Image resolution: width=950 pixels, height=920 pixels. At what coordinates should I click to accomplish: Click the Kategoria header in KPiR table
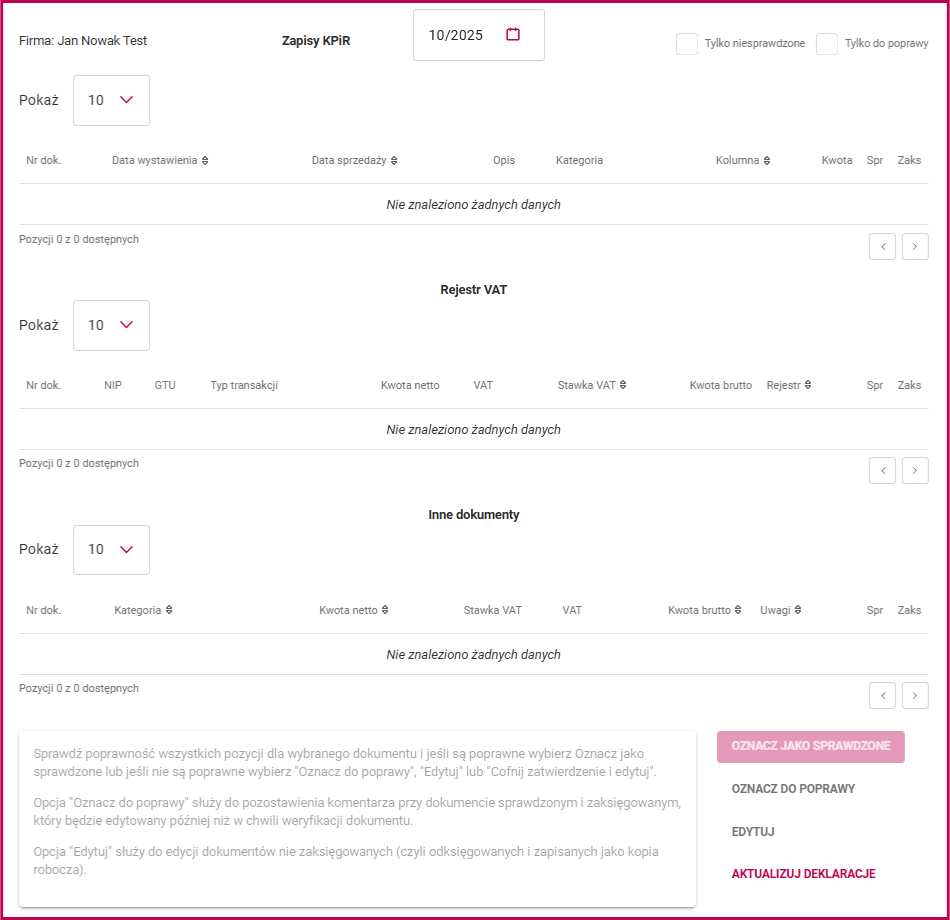pyautogui.click(x=579, y=161)
